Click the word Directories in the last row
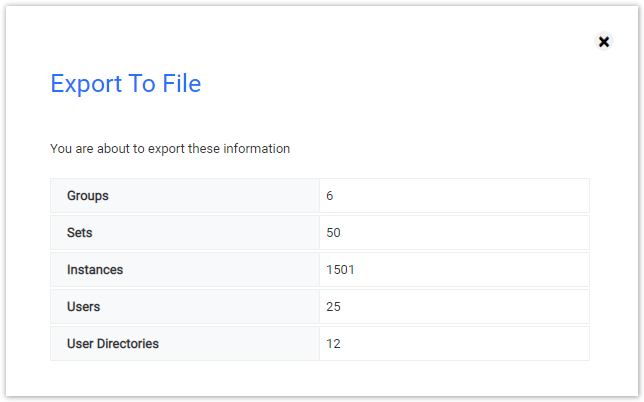This screenshot has height=402, width=644. [x=127, y=344]
